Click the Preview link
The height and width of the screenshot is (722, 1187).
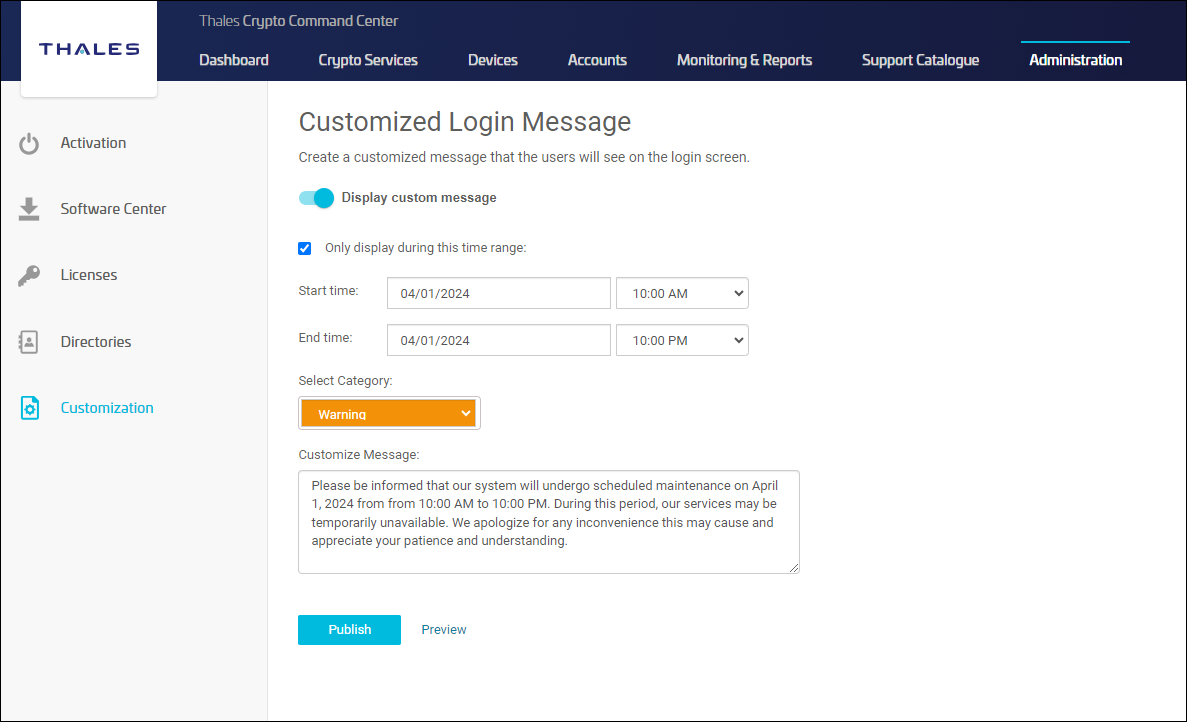[x=444, y=630]
